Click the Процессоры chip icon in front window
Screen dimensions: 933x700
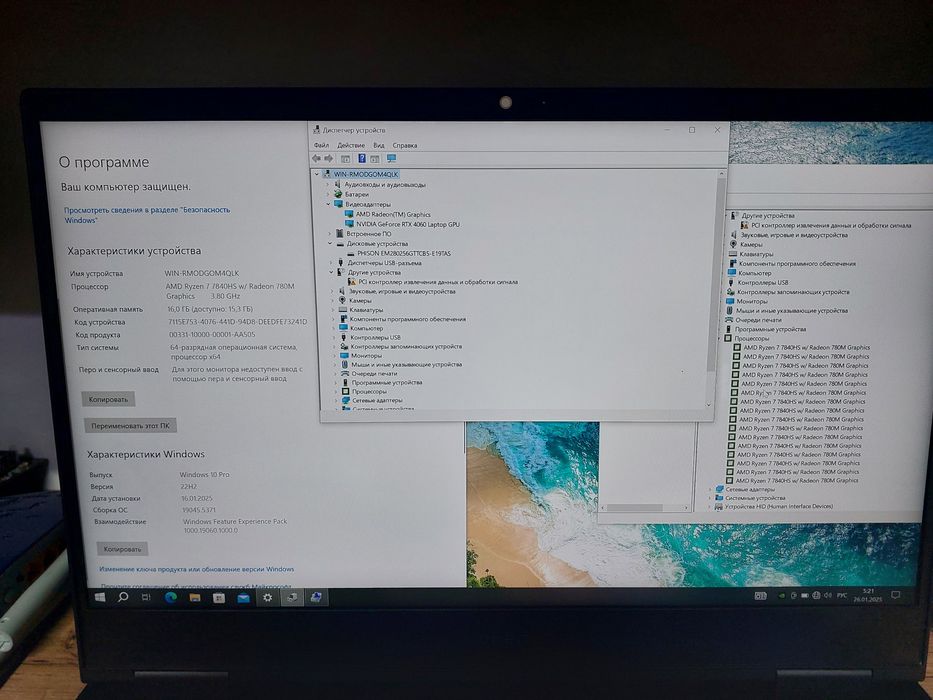(345, 392)
